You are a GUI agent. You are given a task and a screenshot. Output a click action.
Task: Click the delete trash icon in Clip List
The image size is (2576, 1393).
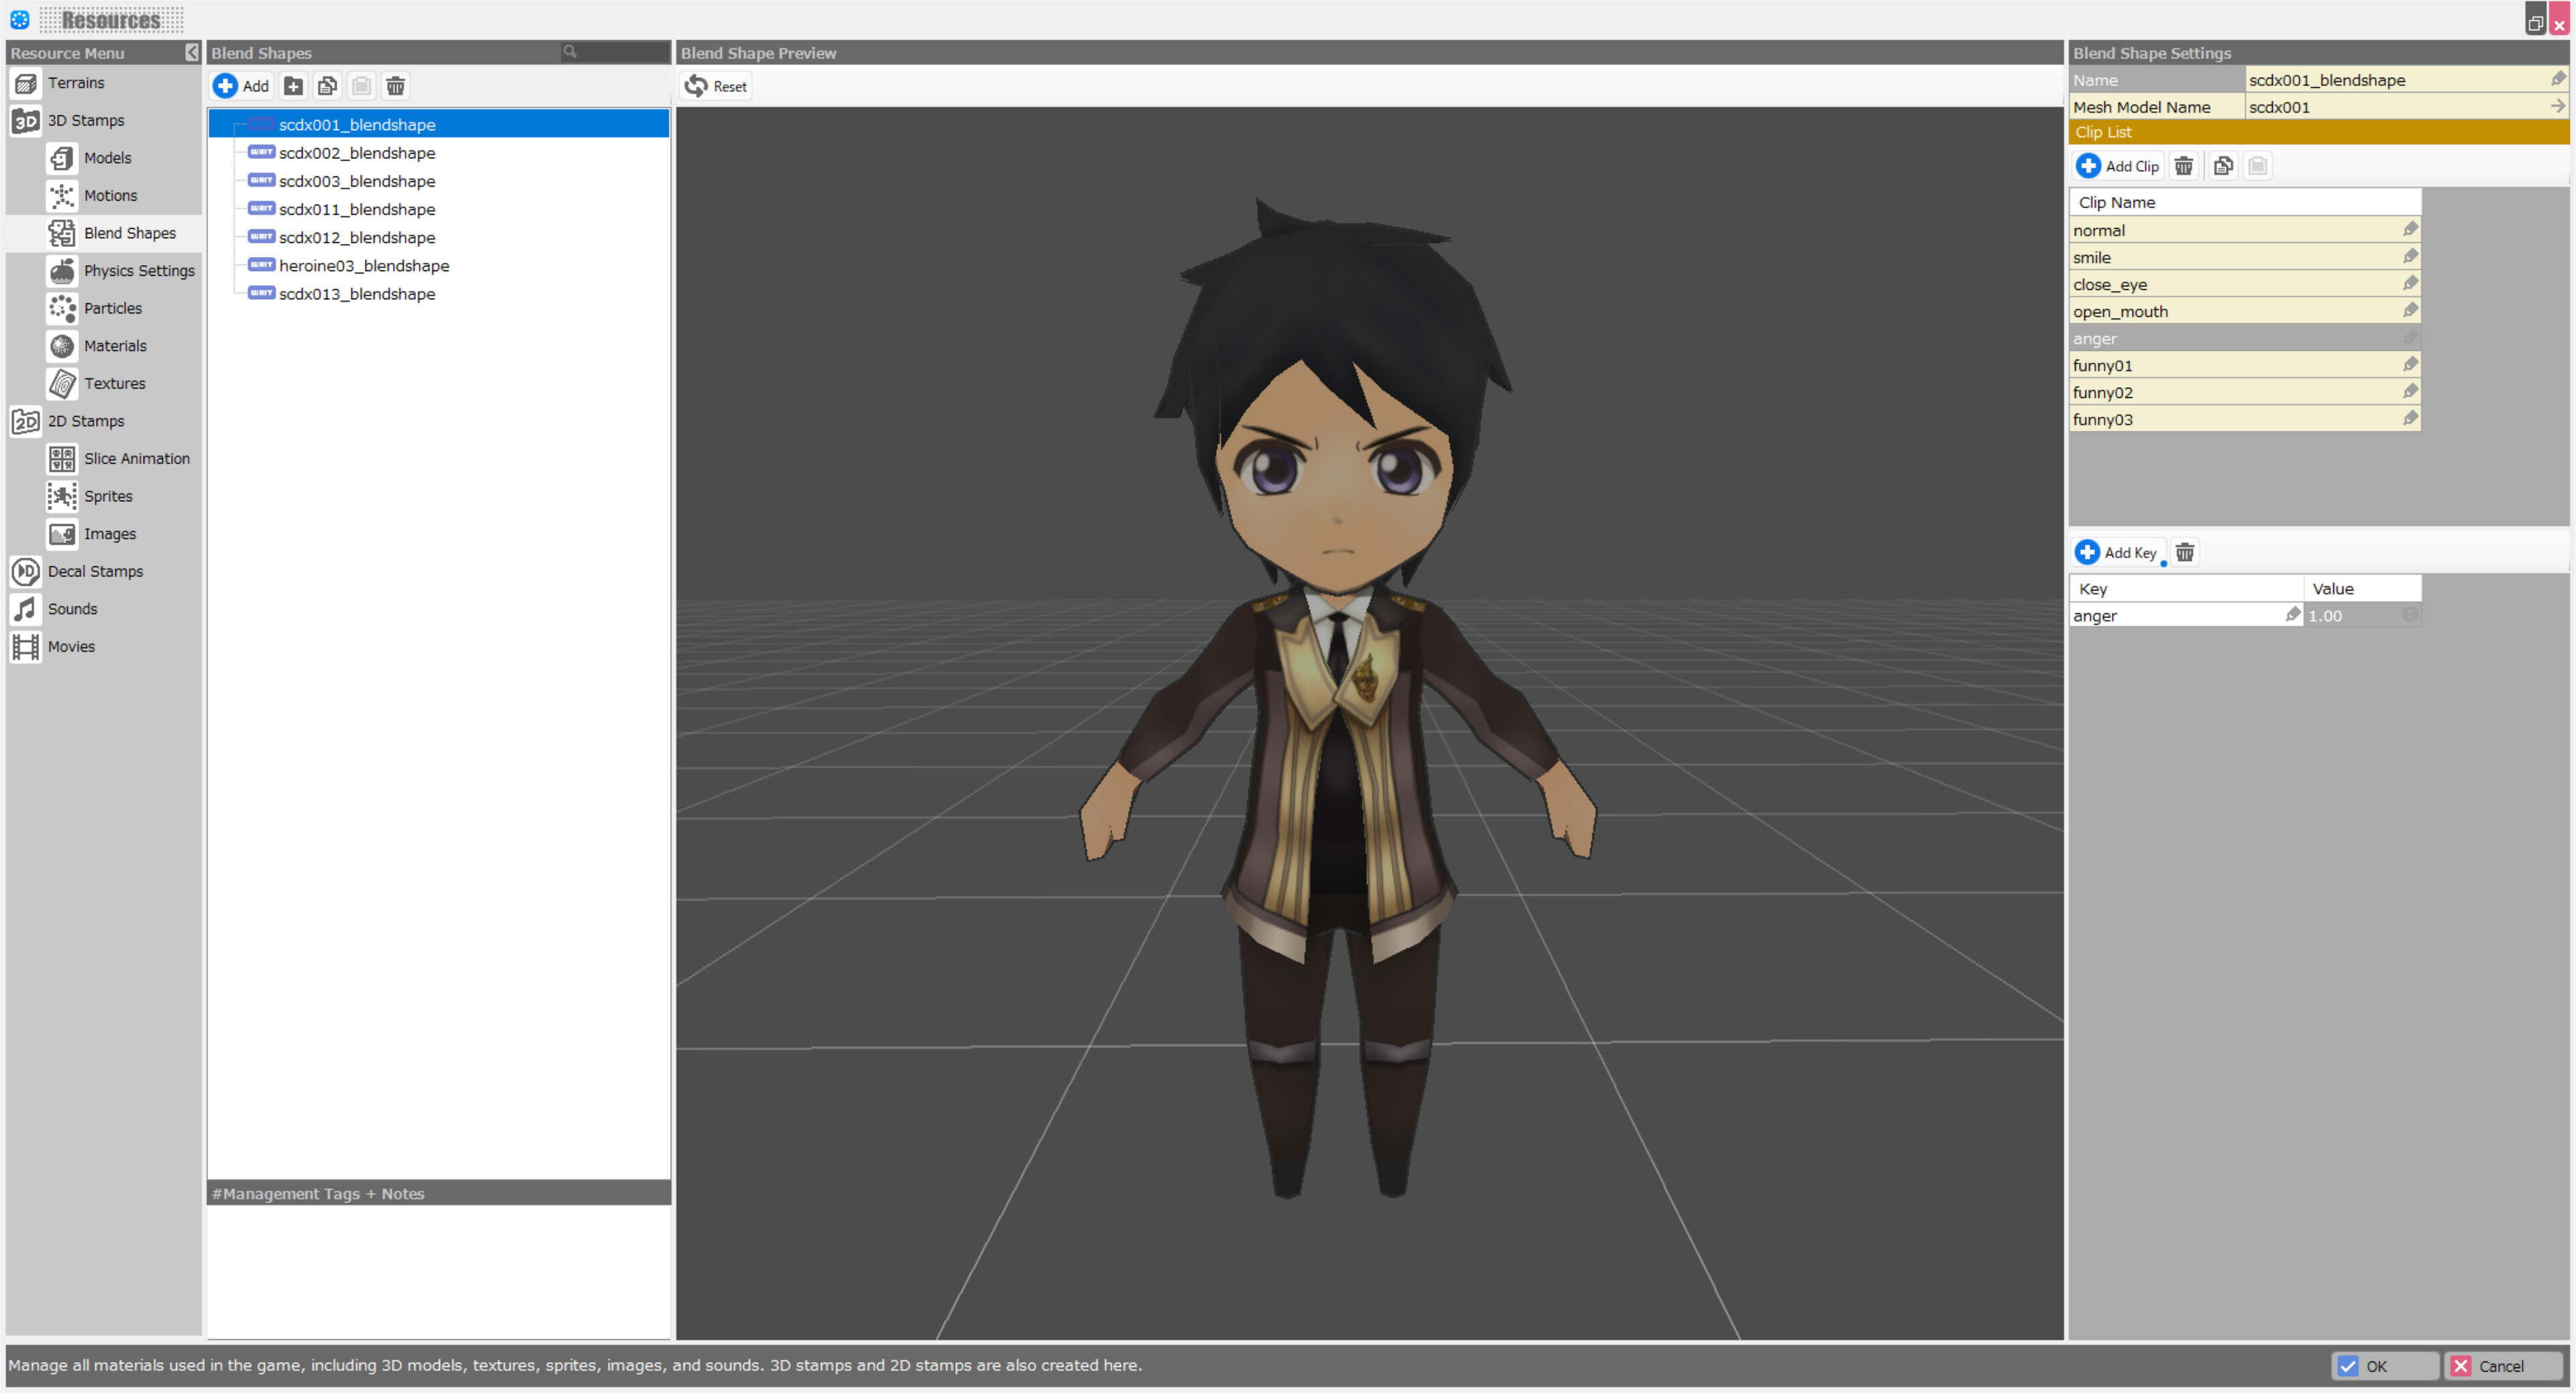point(2184,166)
